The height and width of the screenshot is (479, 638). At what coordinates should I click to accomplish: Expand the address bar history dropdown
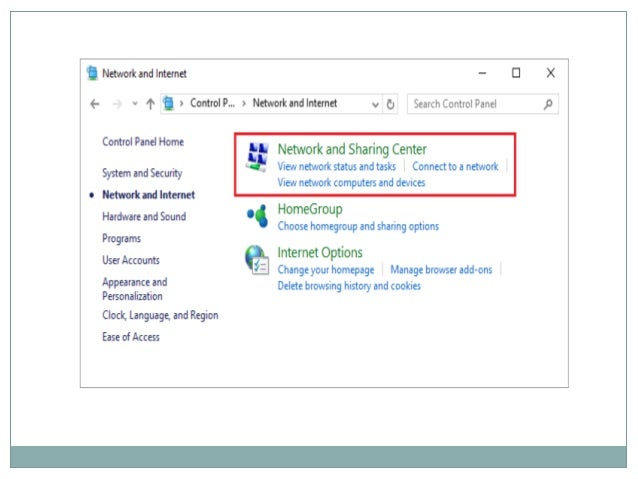tap(375, 105)
